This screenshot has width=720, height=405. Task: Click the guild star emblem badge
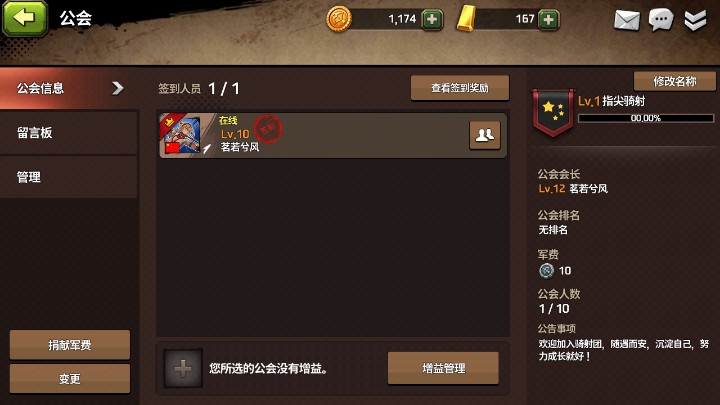553,112
